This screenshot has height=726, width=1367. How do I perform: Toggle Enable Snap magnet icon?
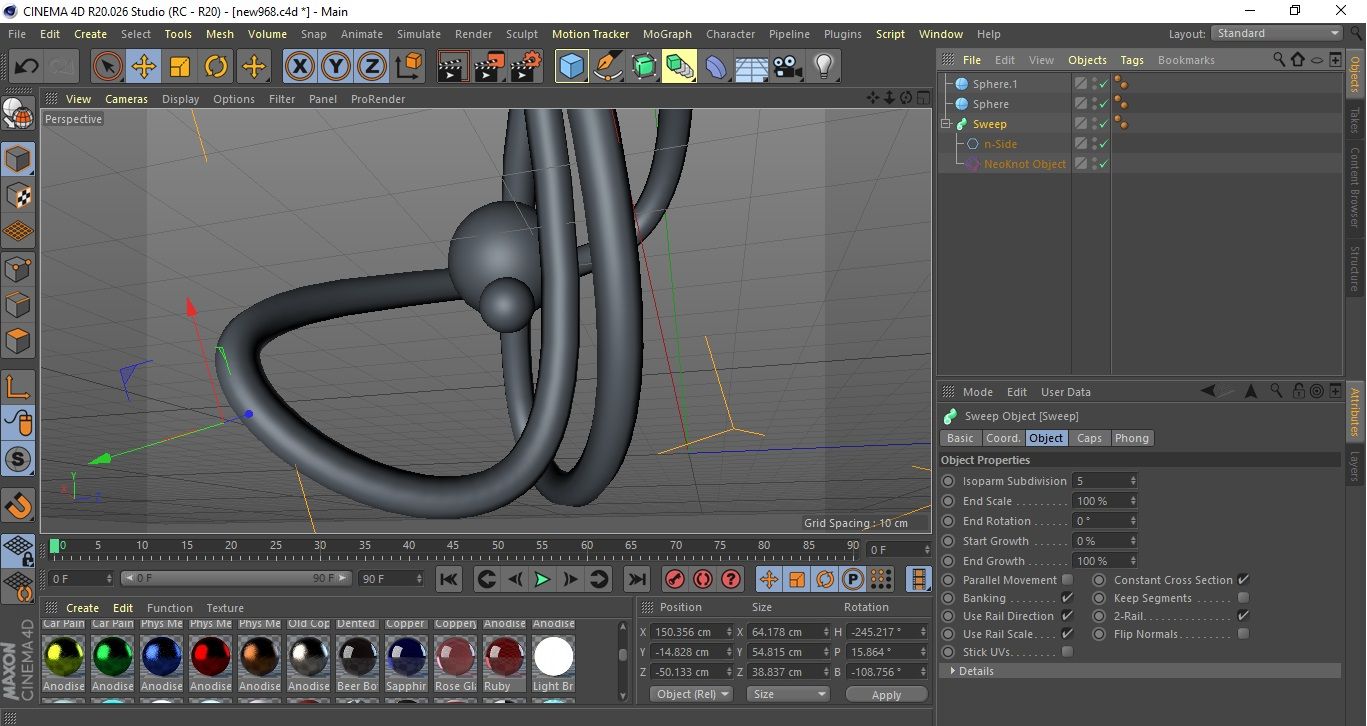click(x=19, y=505)
